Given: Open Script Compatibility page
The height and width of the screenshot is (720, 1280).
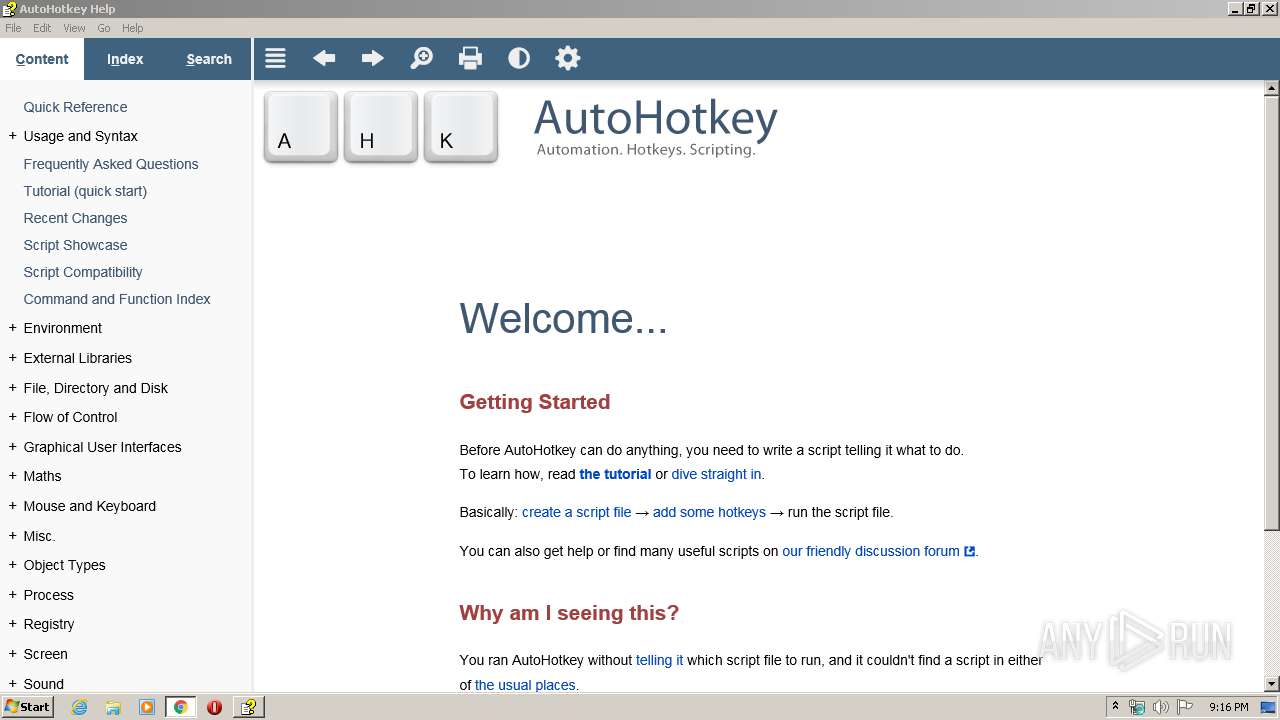Looking at the screenshot, I should click(83, 272).
